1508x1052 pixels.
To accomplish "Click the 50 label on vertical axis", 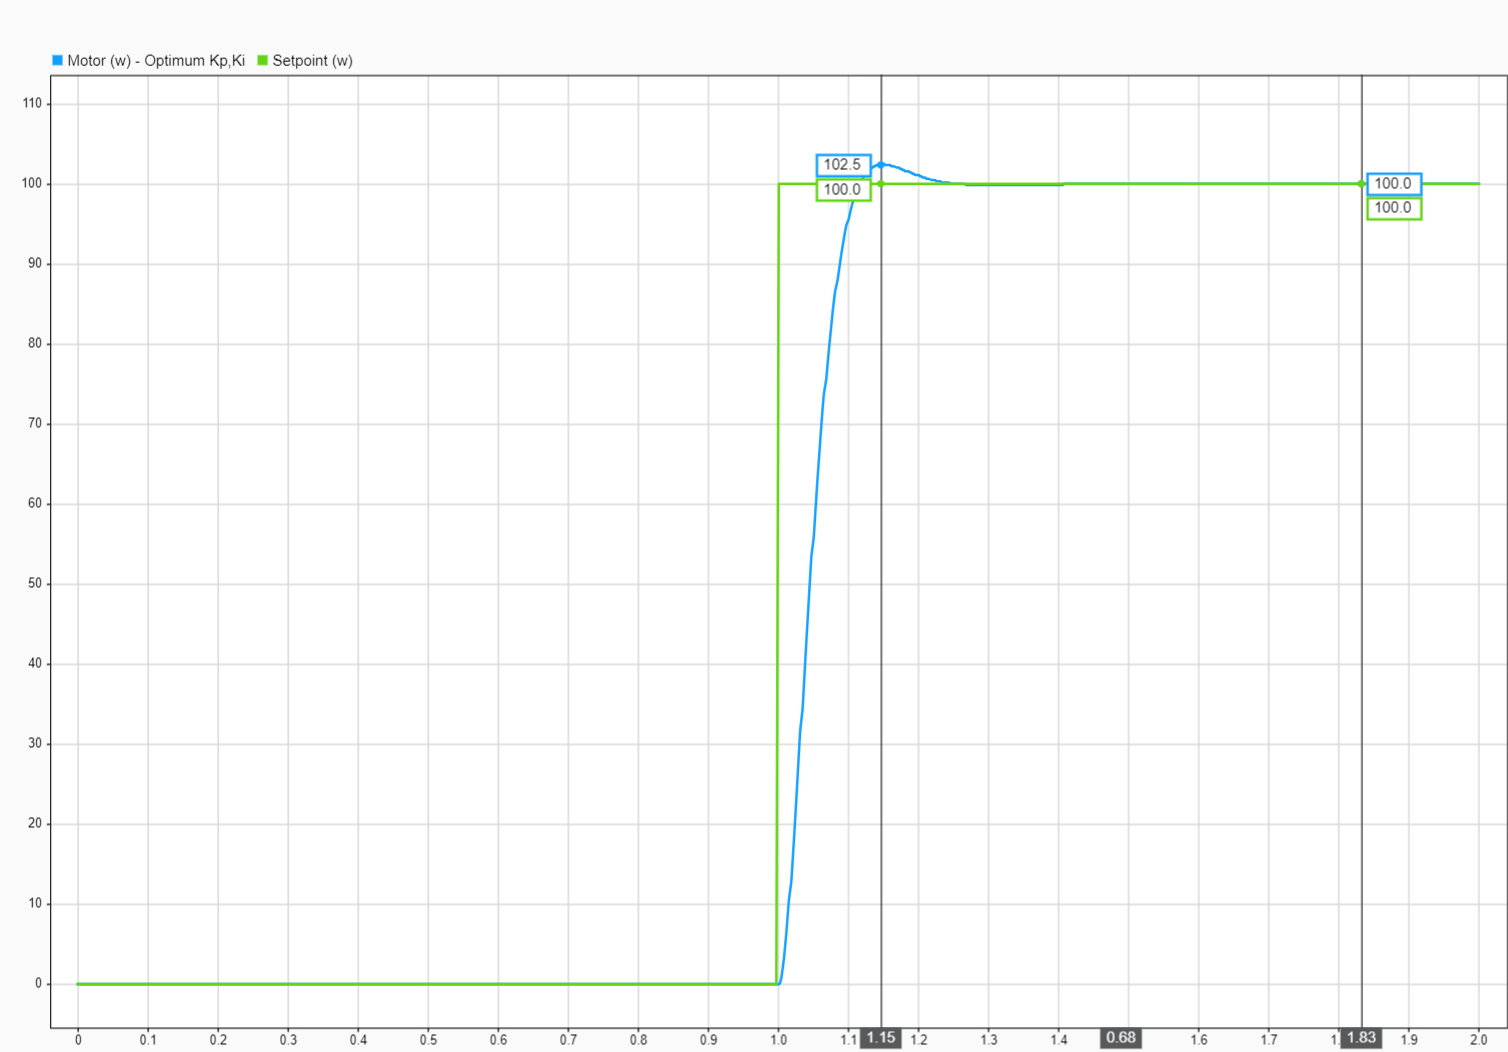I will coord(35,583).
